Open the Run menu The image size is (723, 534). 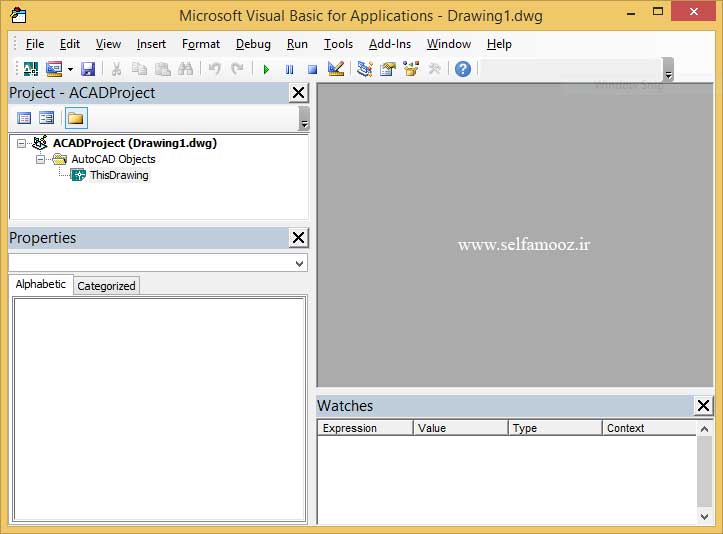coord(297,44)
